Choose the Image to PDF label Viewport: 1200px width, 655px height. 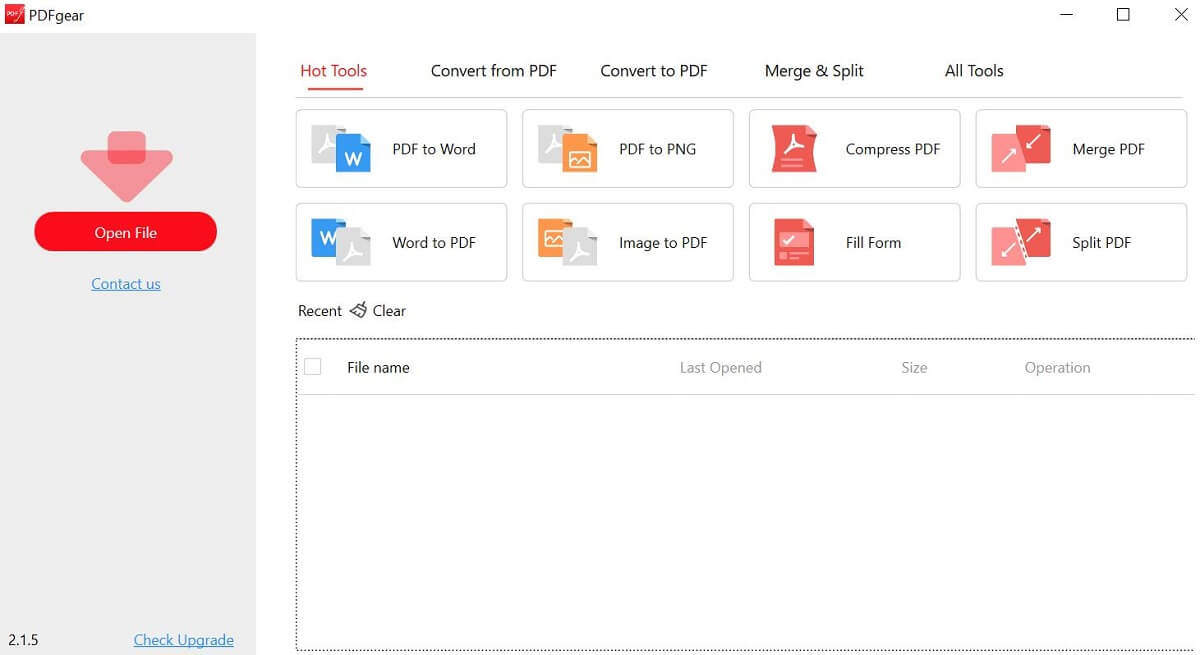tap(663, 242)
